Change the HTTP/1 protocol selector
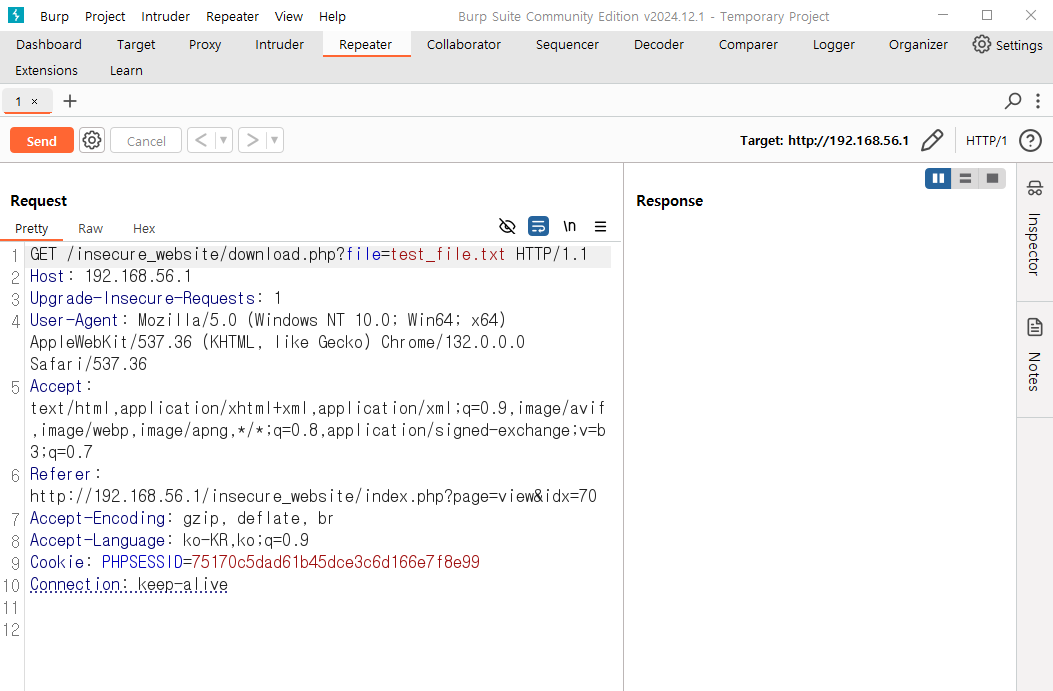 point(986,140)
